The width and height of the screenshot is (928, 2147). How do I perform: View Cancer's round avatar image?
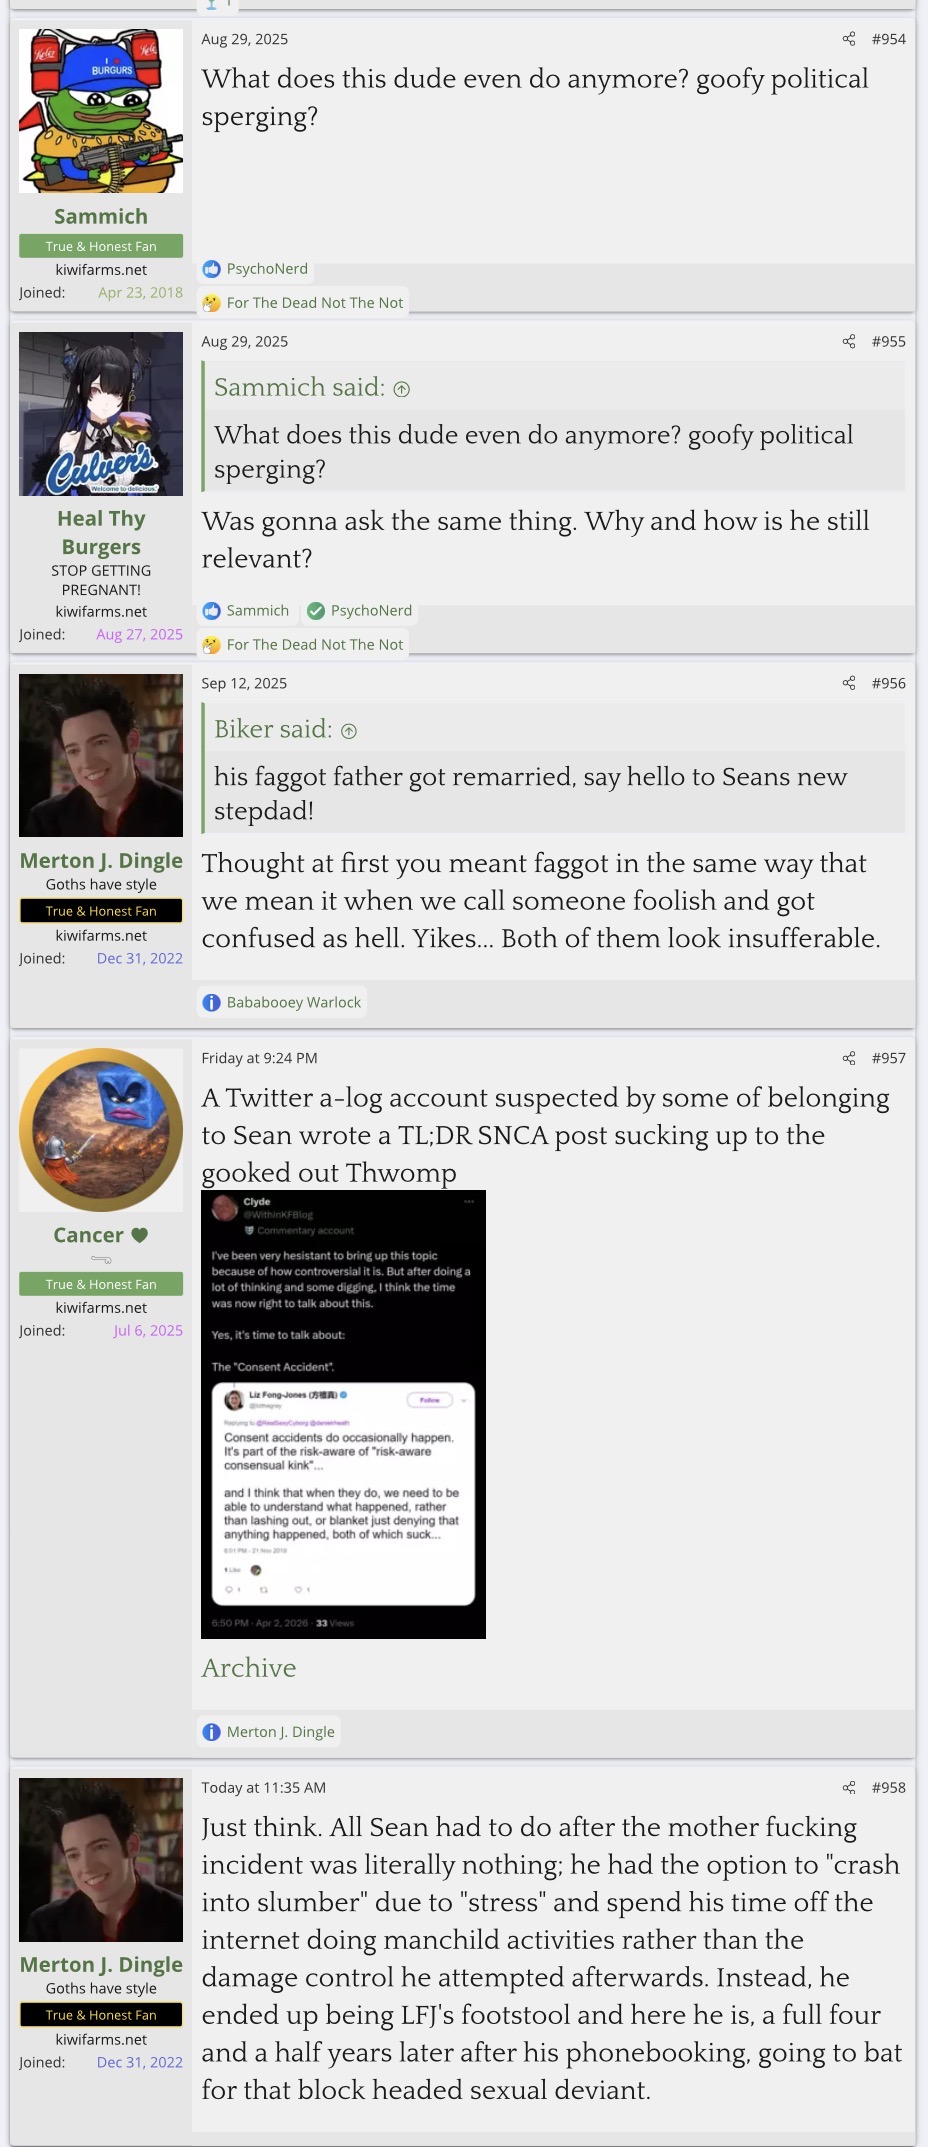pyautogui.click(x=101, y=1130)
